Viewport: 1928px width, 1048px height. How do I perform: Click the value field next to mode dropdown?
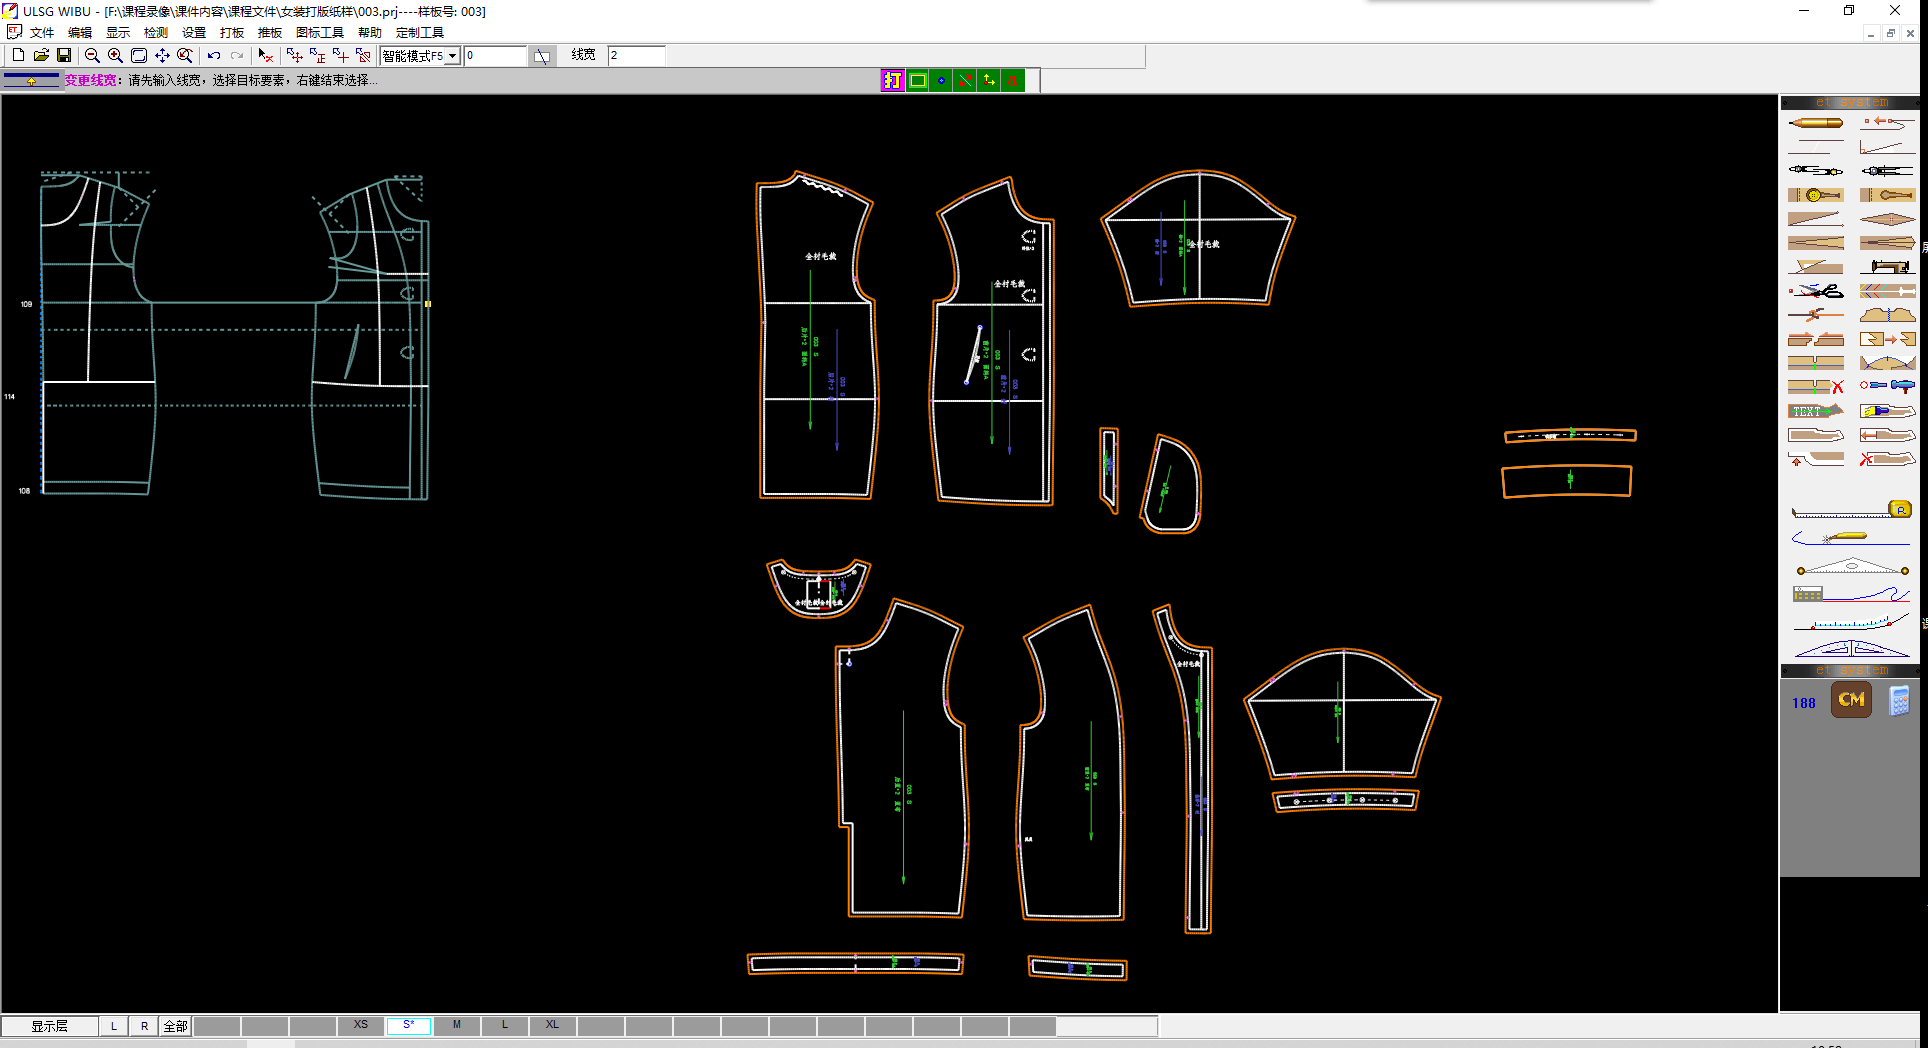[494, 56]
